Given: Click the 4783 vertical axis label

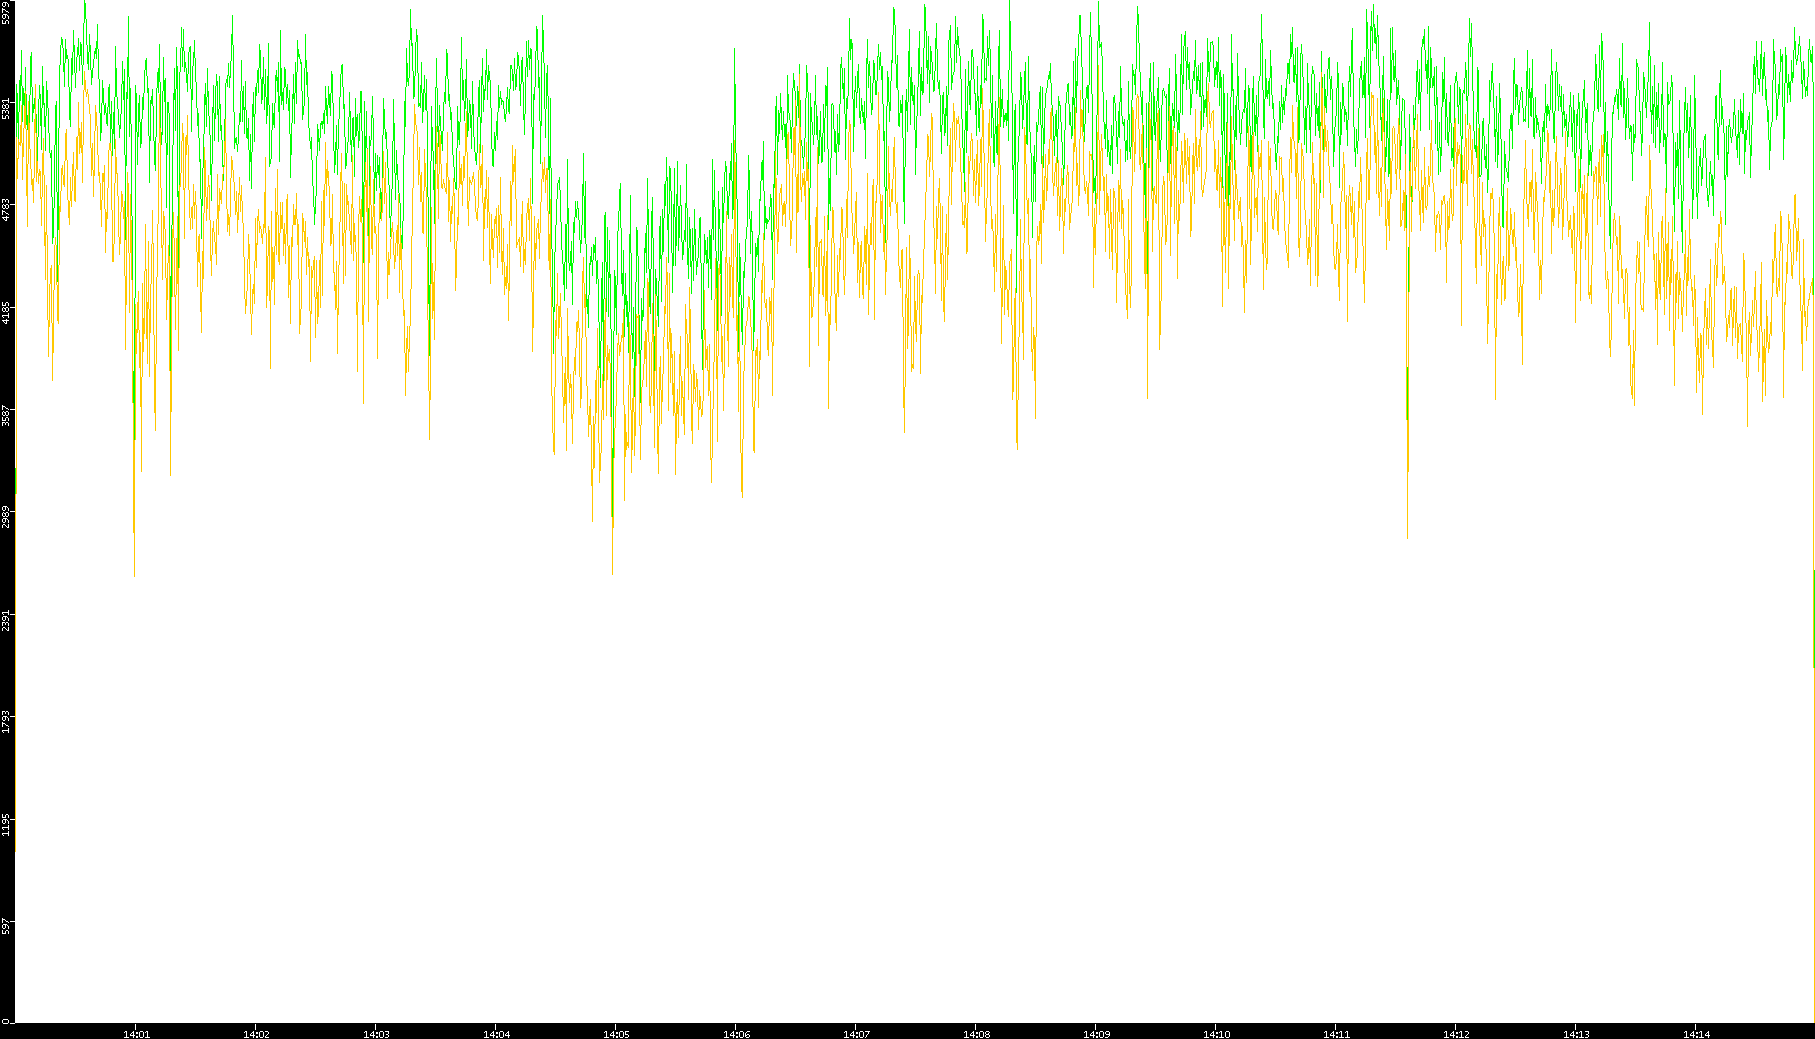Looking at the screenshot, I should [x=7, y=210].
